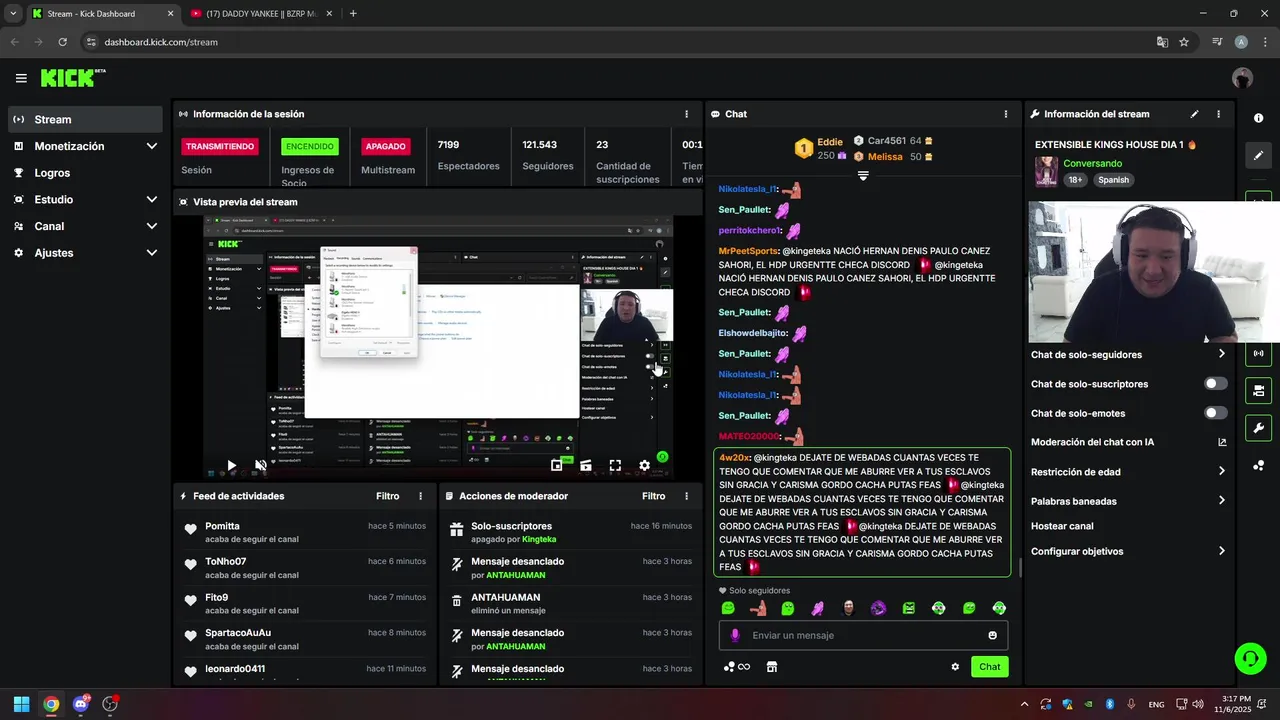The width and height of the screenshot is (1280, 720).
Task: Bookmark this page with the star icon
Action: pyautogui.click(x=1184, y=42)
